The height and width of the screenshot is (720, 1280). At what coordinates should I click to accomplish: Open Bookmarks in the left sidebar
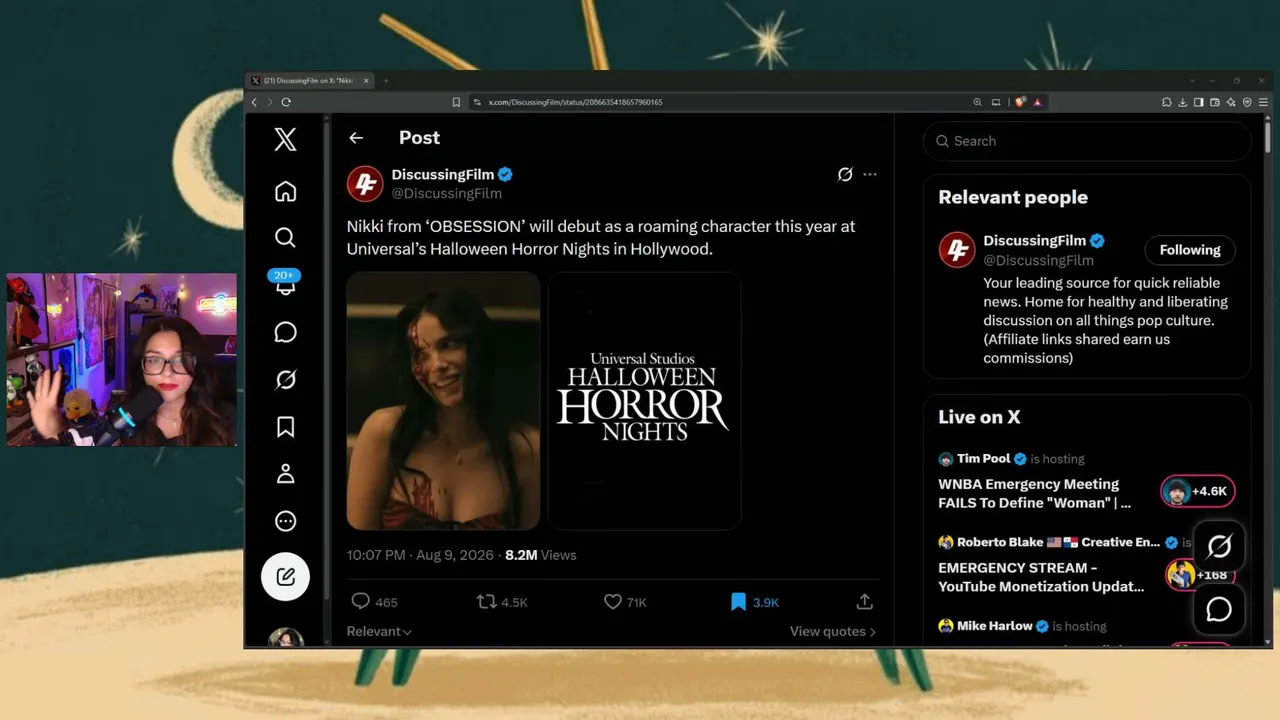click(285, 427)
